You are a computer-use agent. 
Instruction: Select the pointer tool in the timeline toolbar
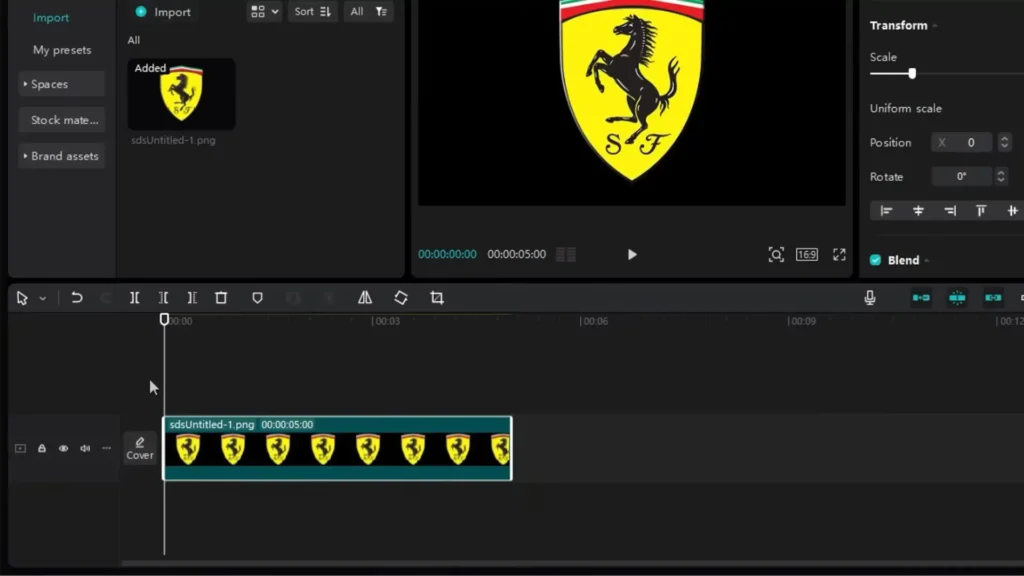coord(22,298)
